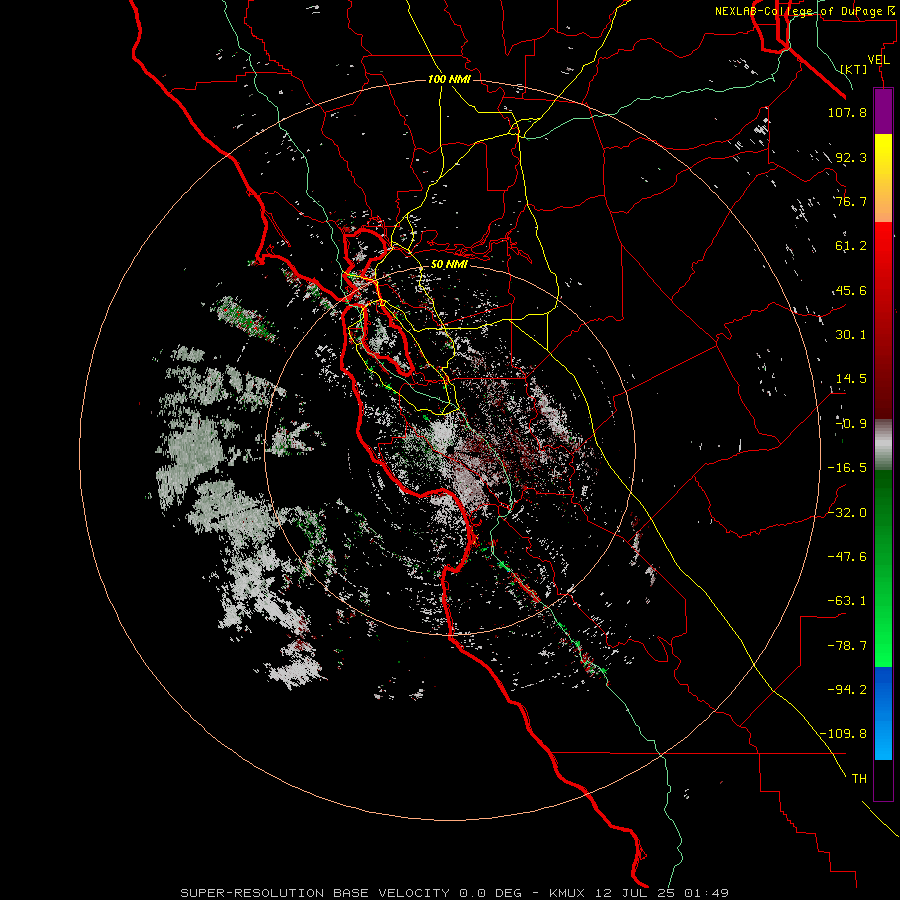
Task: Click the TH legend label
Action: coord(859,779)
